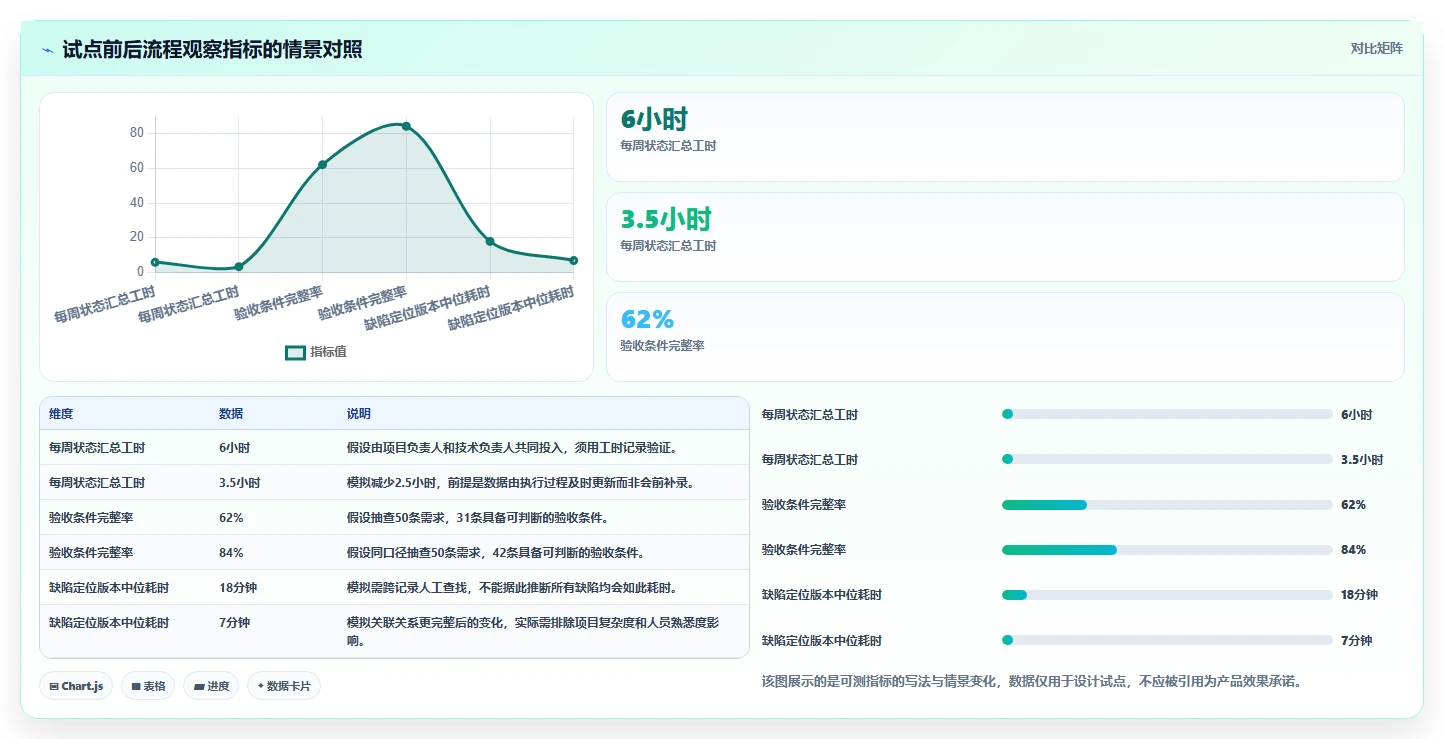The width and height of the screenshot is (1444, 739).
Task: Select the Chart.js chip
Action: click(76, 686)
